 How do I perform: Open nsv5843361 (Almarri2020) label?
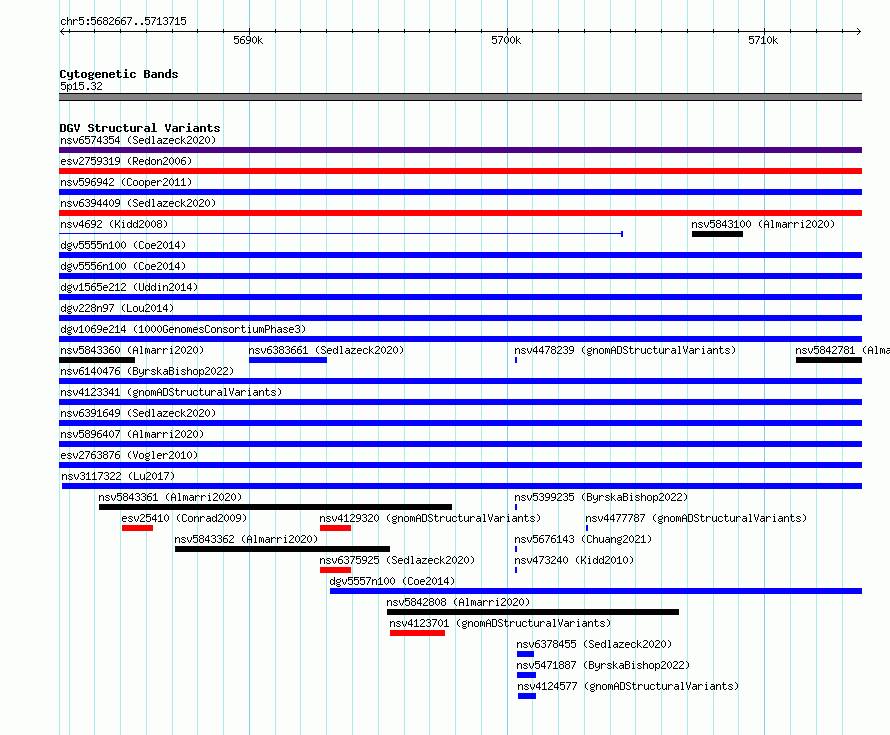click(x=170, y=497)
